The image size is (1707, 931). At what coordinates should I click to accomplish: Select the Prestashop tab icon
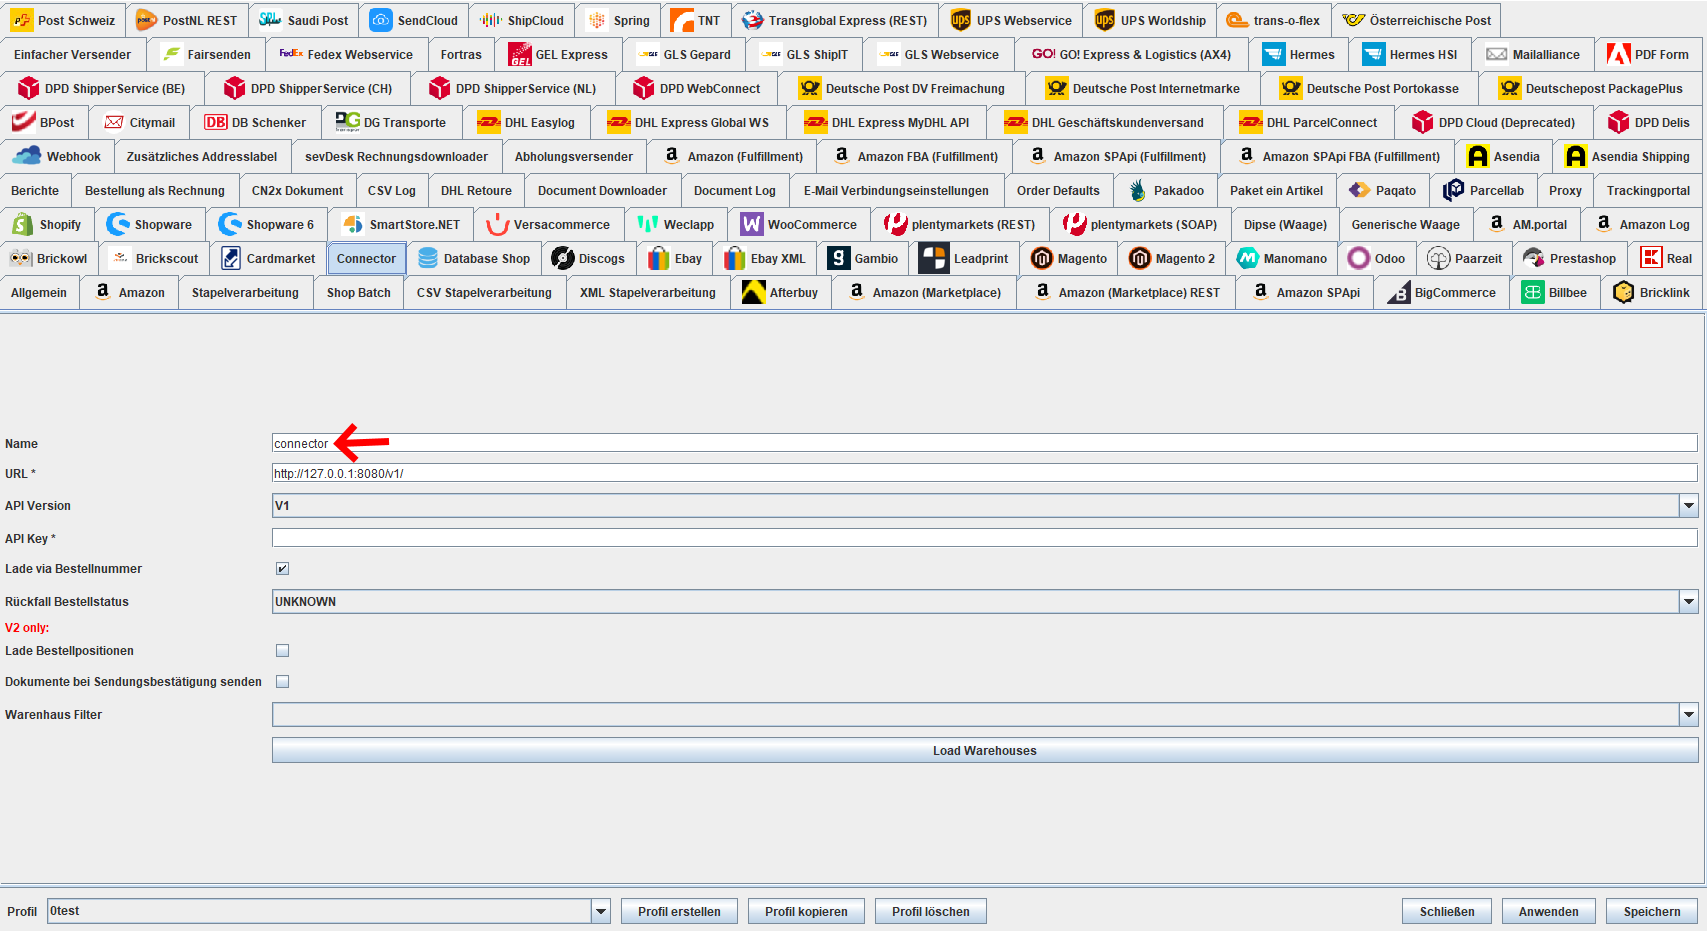[x=1533, y=258]
